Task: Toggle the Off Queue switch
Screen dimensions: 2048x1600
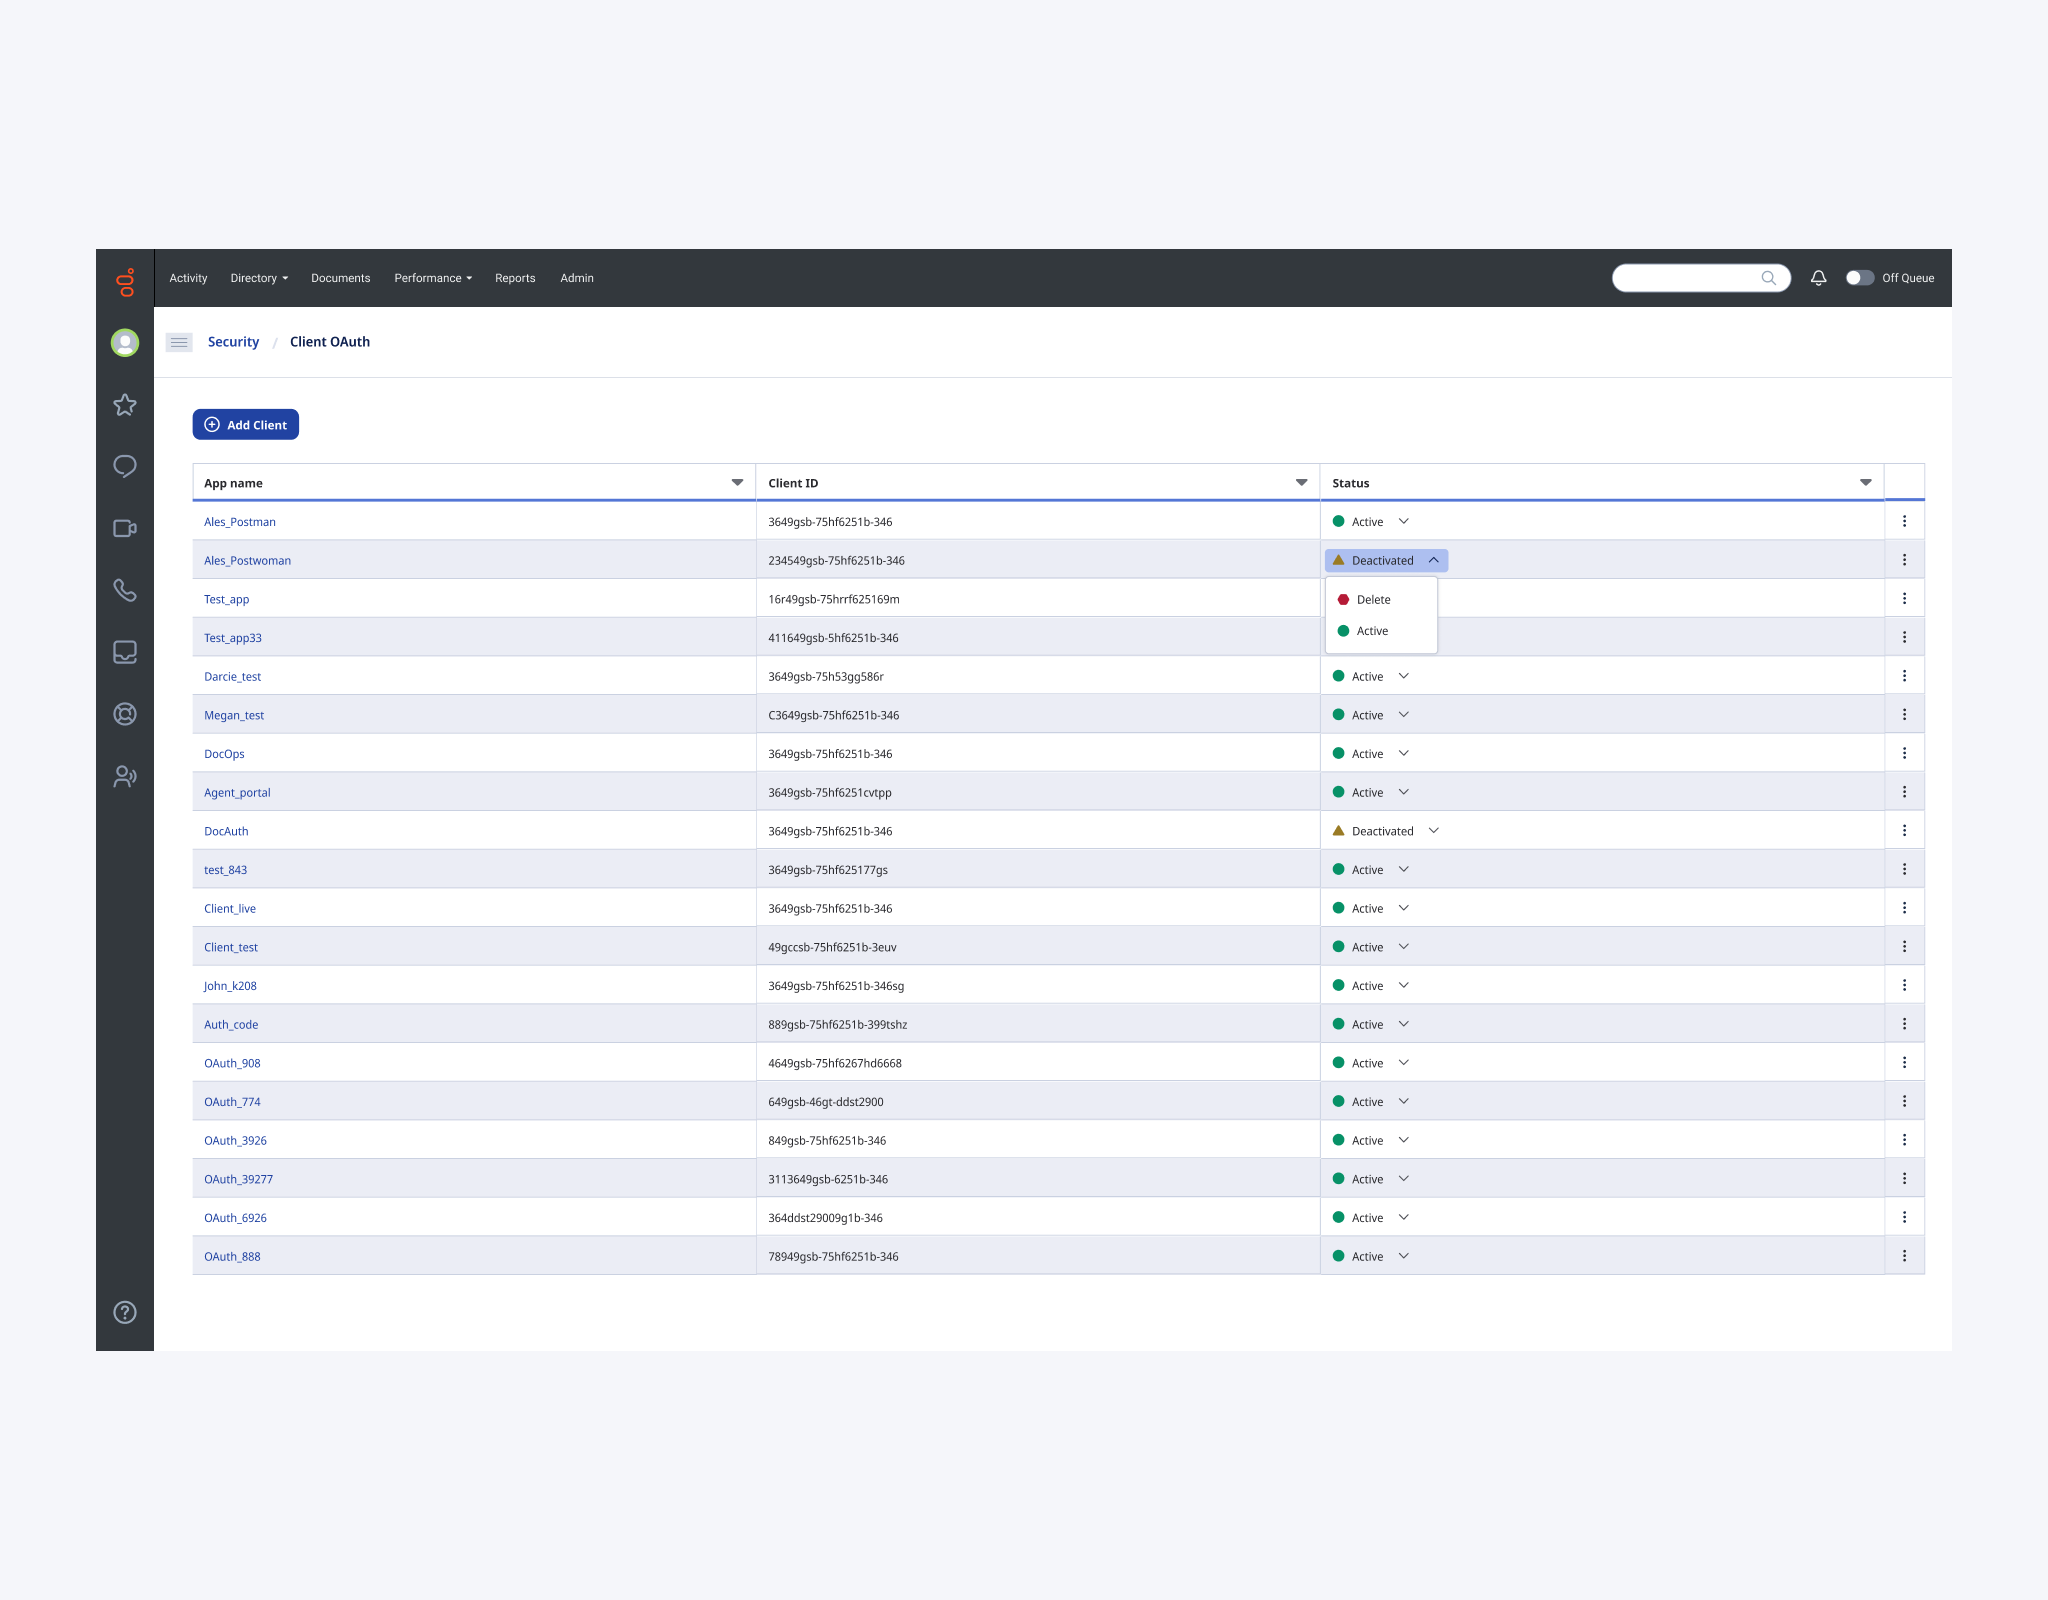Action: (x=1860, y=278)
